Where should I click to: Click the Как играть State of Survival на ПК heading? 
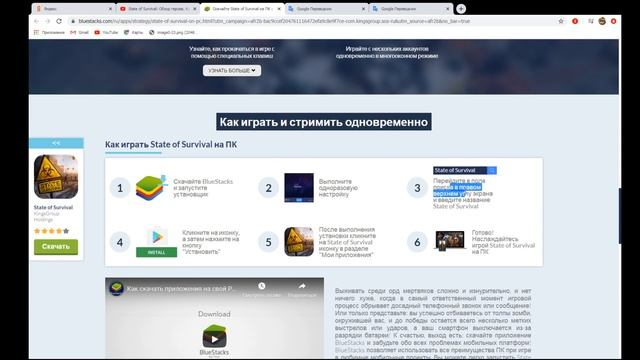pos(171,144)
